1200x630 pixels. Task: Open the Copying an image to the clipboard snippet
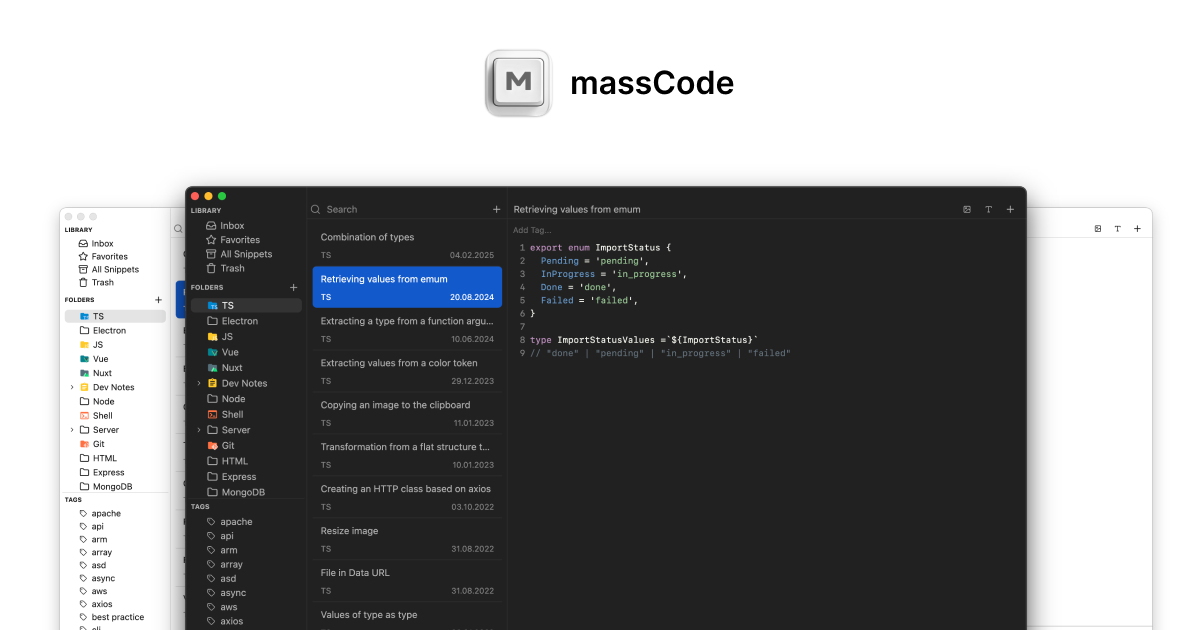[407, 413]
